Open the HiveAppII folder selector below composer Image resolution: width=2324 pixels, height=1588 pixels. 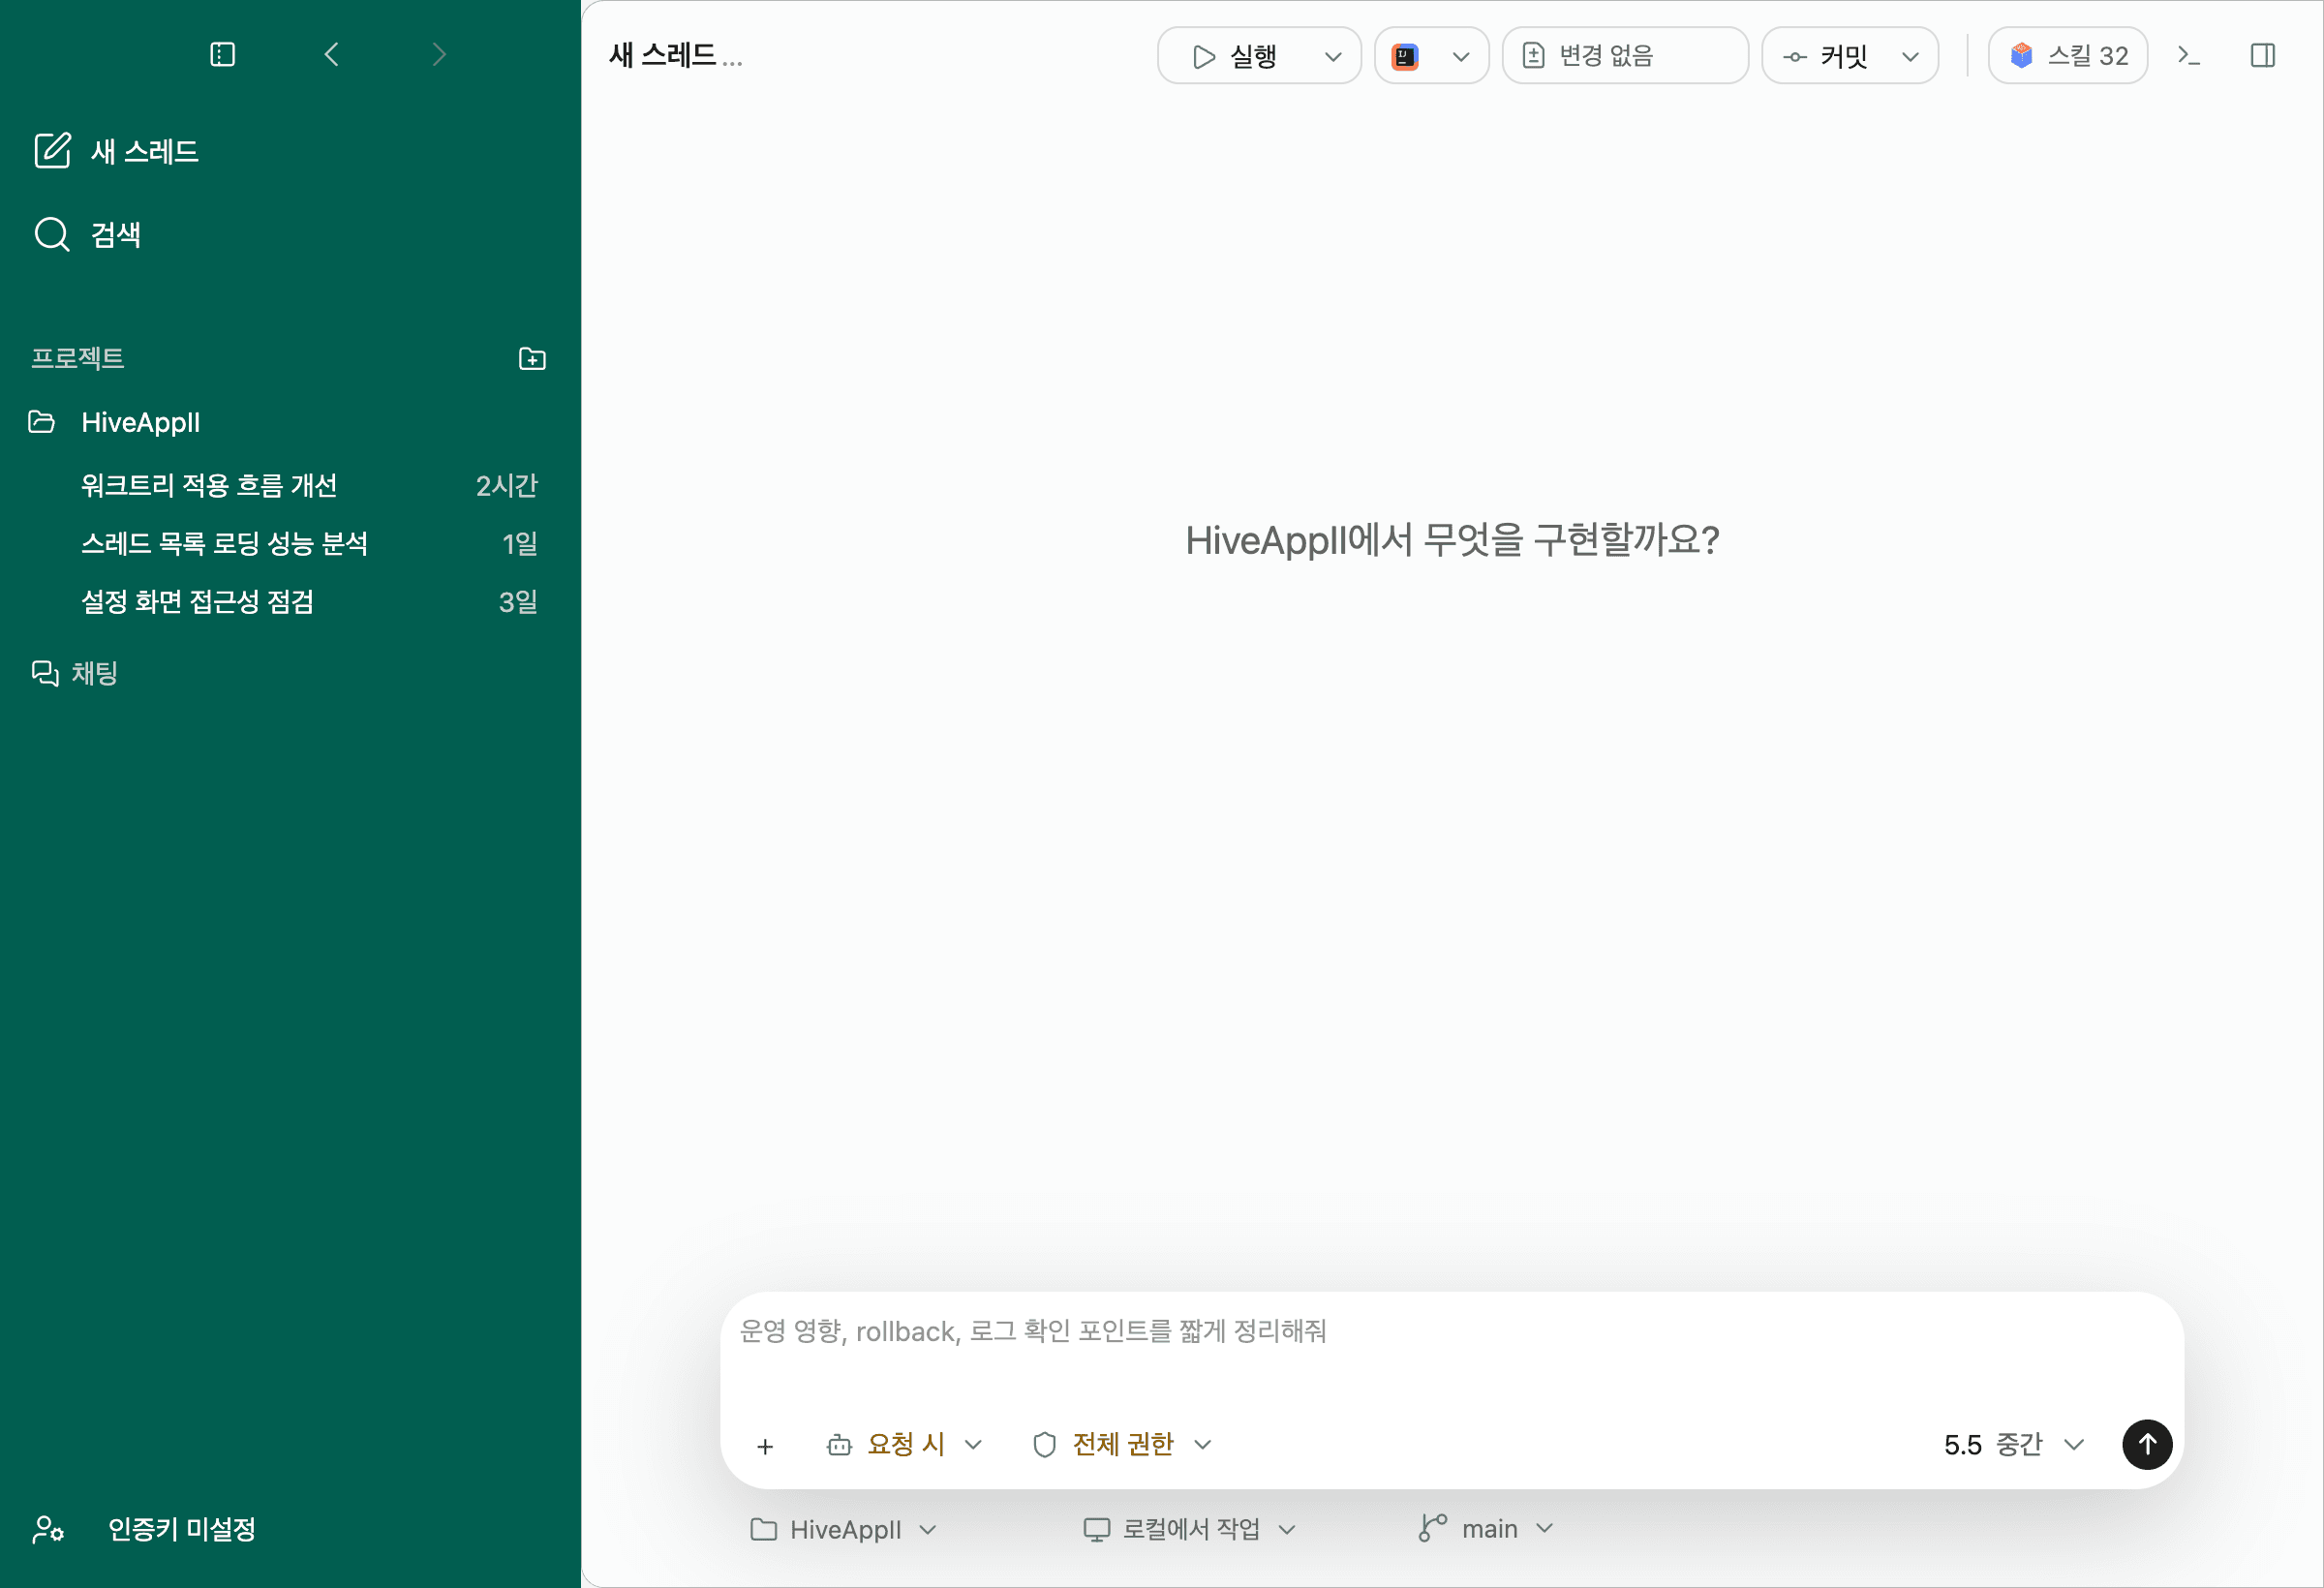click(844, 1530)
